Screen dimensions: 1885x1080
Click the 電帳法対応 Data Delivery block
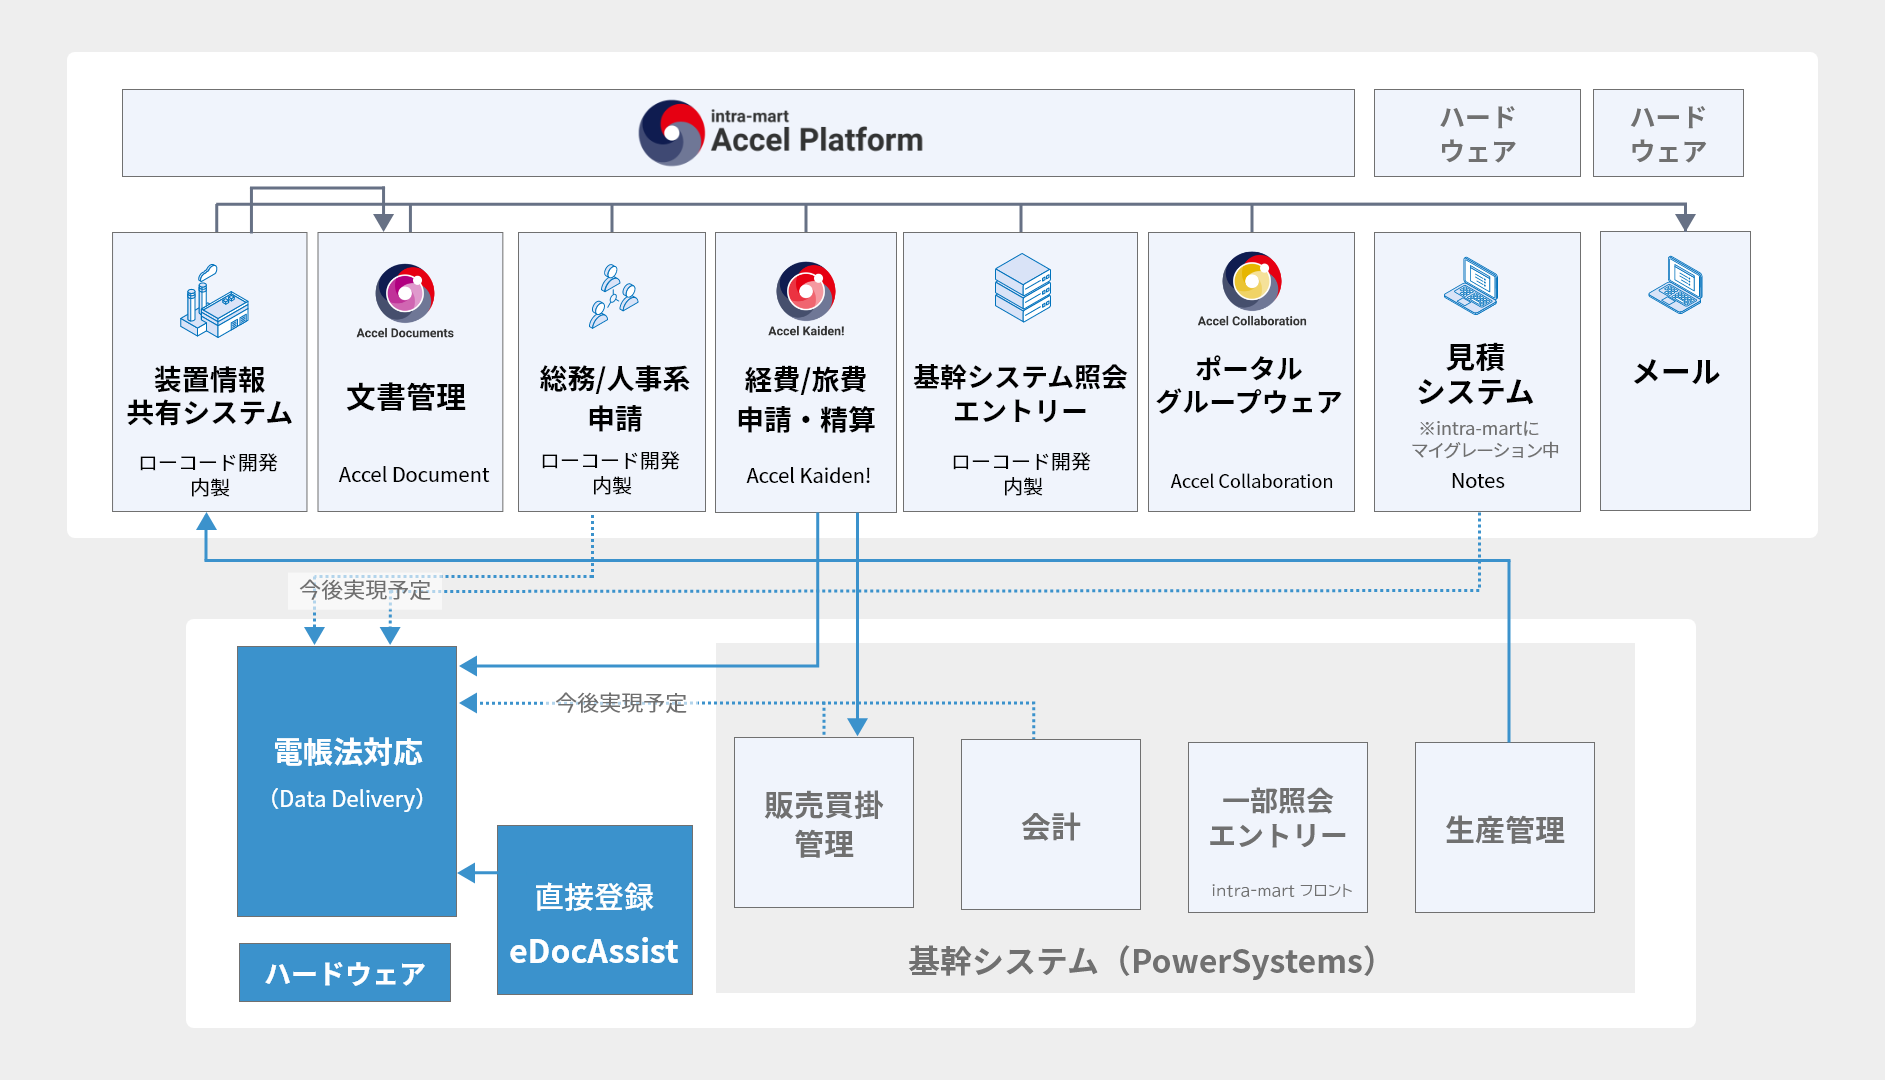pyautogui.click(x=346, y=780)
